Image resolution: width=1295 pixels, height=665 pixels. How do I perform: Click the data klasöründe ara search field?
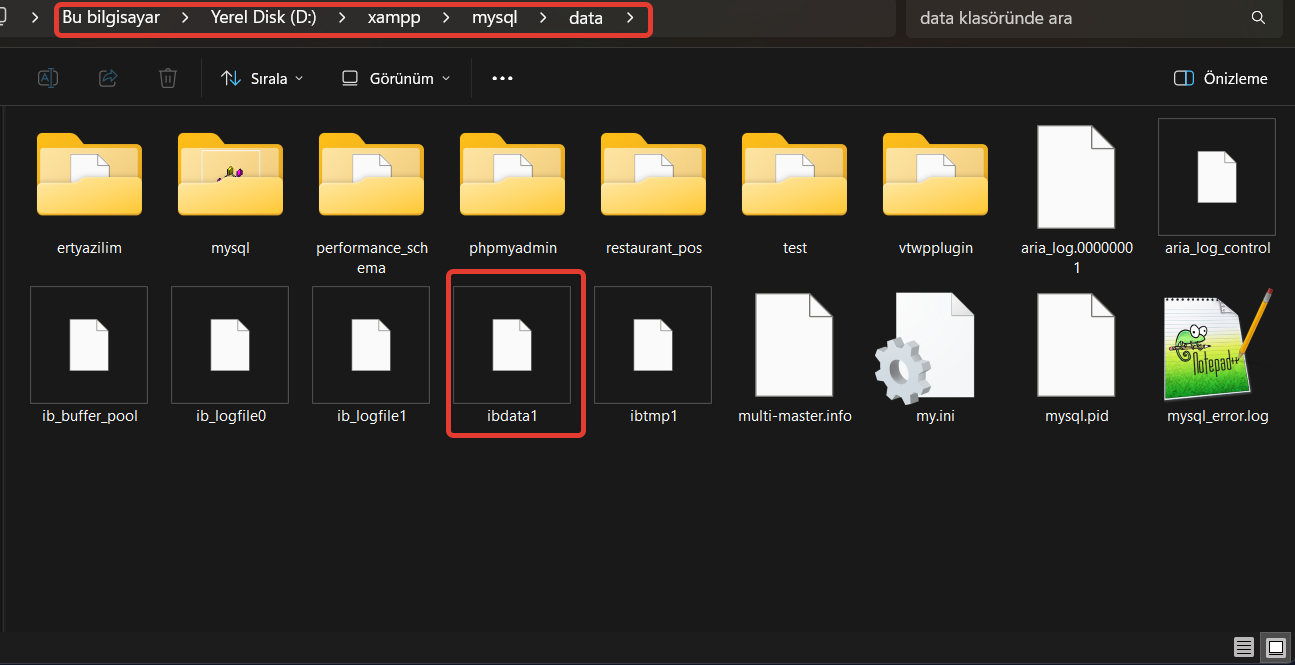coord(1075,18)
